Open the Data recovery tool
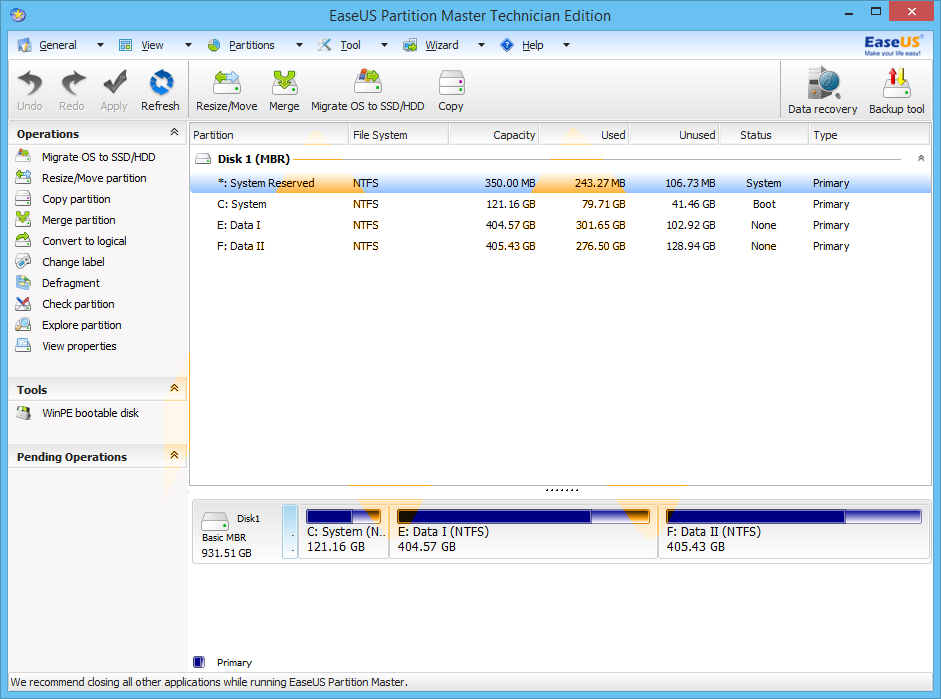This screenshot has width=941, height=699. (822, 90)
